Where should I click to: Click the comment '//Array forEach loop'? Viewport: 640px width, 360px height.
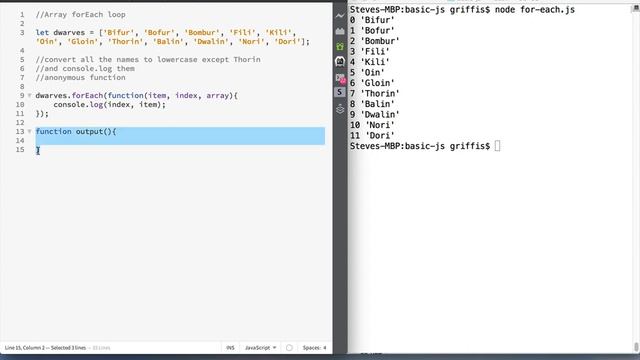tap(80, 14)
